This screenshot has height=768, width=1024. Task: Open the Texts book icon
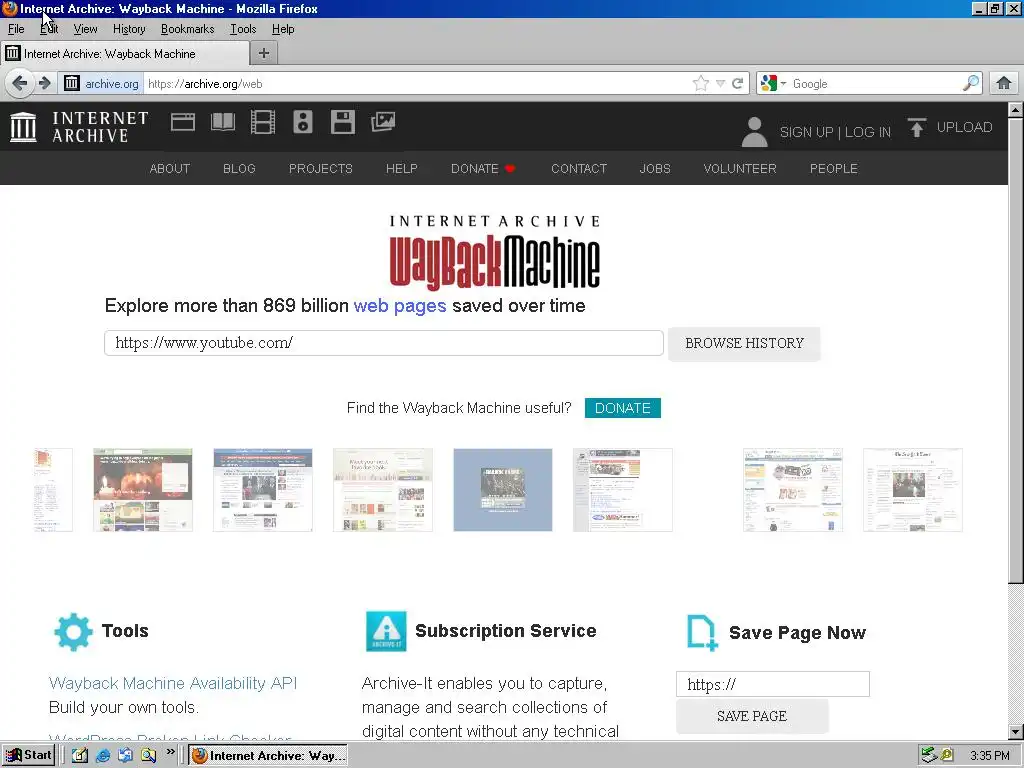(223, 122)
